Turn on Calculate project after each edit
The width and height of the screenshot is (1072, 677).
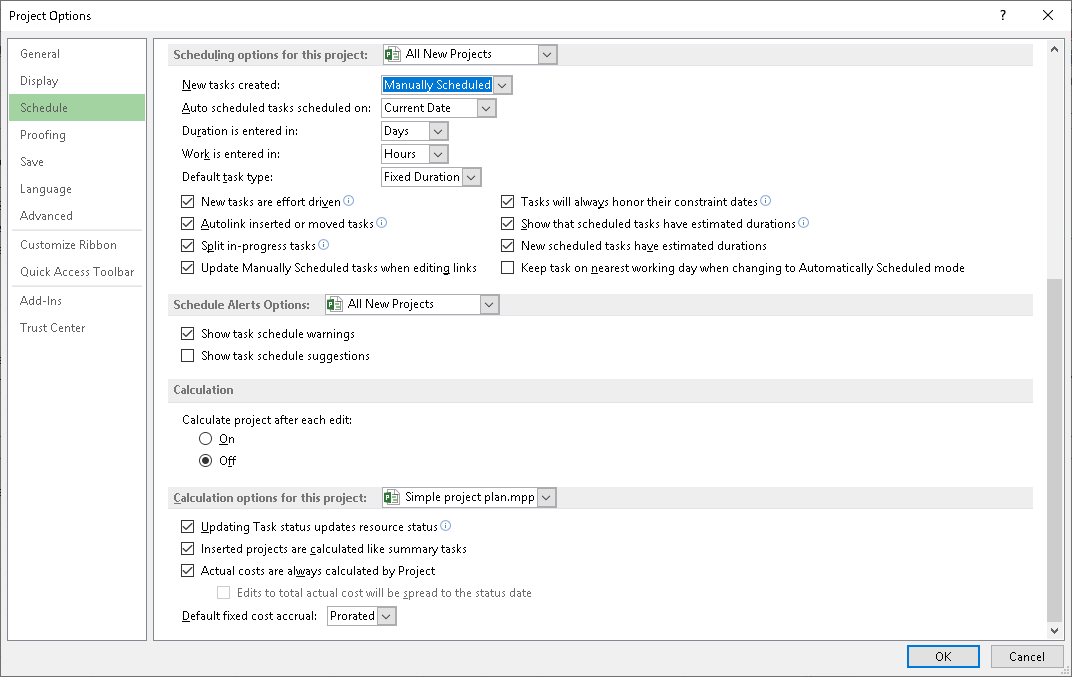[206, 439]
